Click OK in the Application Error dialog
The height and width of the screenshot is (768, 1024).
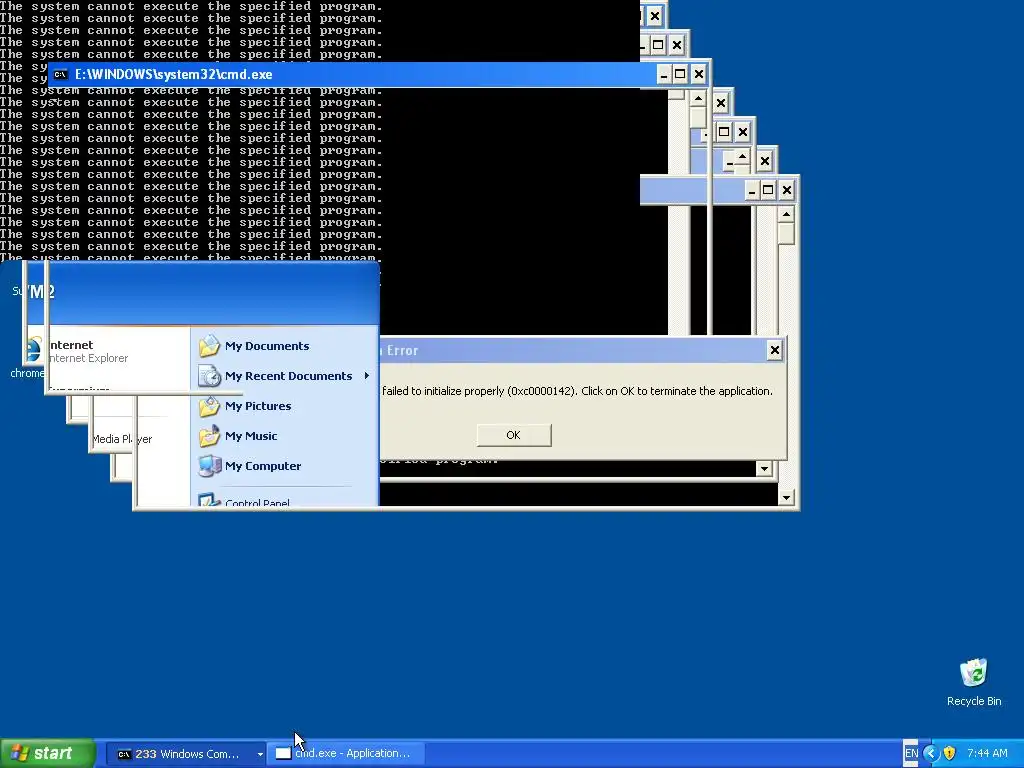click(513, 435)
